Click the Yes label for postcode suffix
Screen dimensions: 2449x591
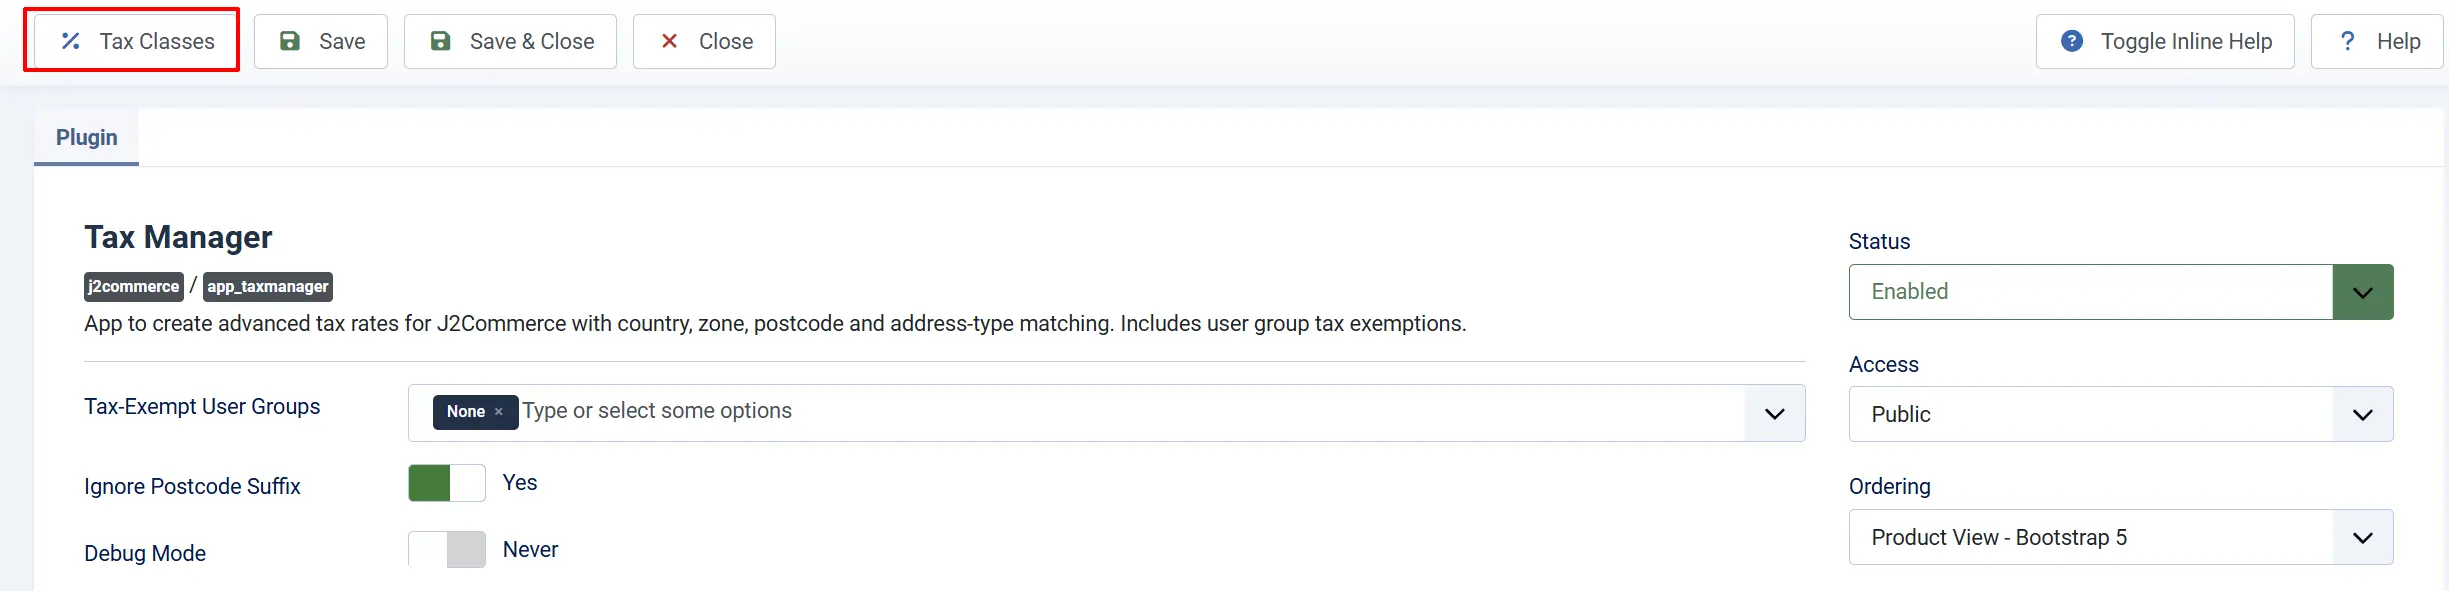point(520,483)
